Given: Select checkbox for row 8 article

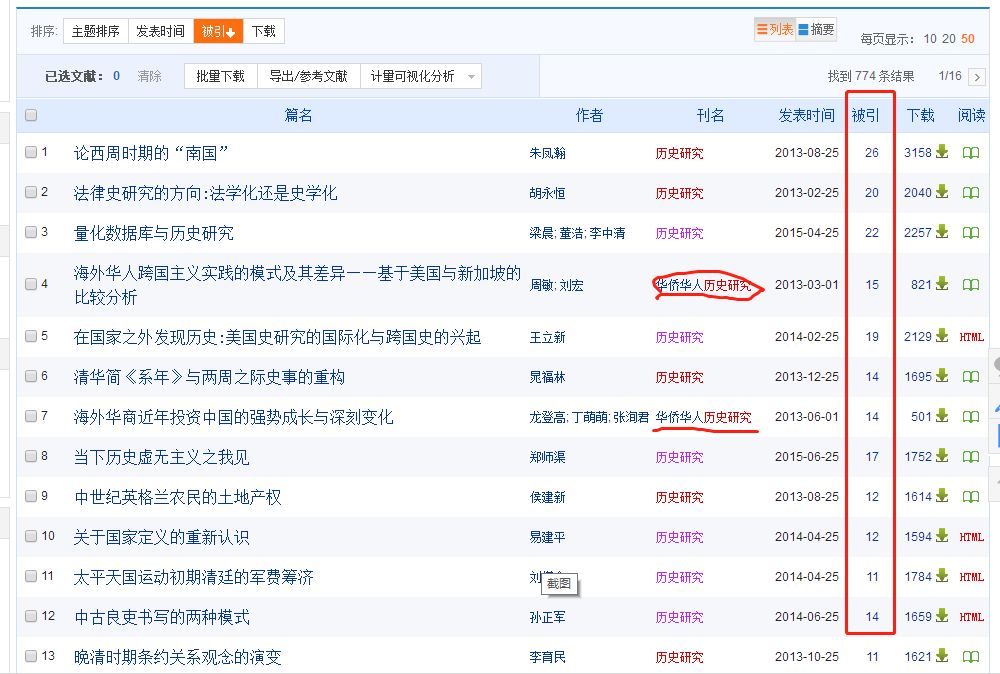Looking at the screenshot, I should click(x=31, y=457).
